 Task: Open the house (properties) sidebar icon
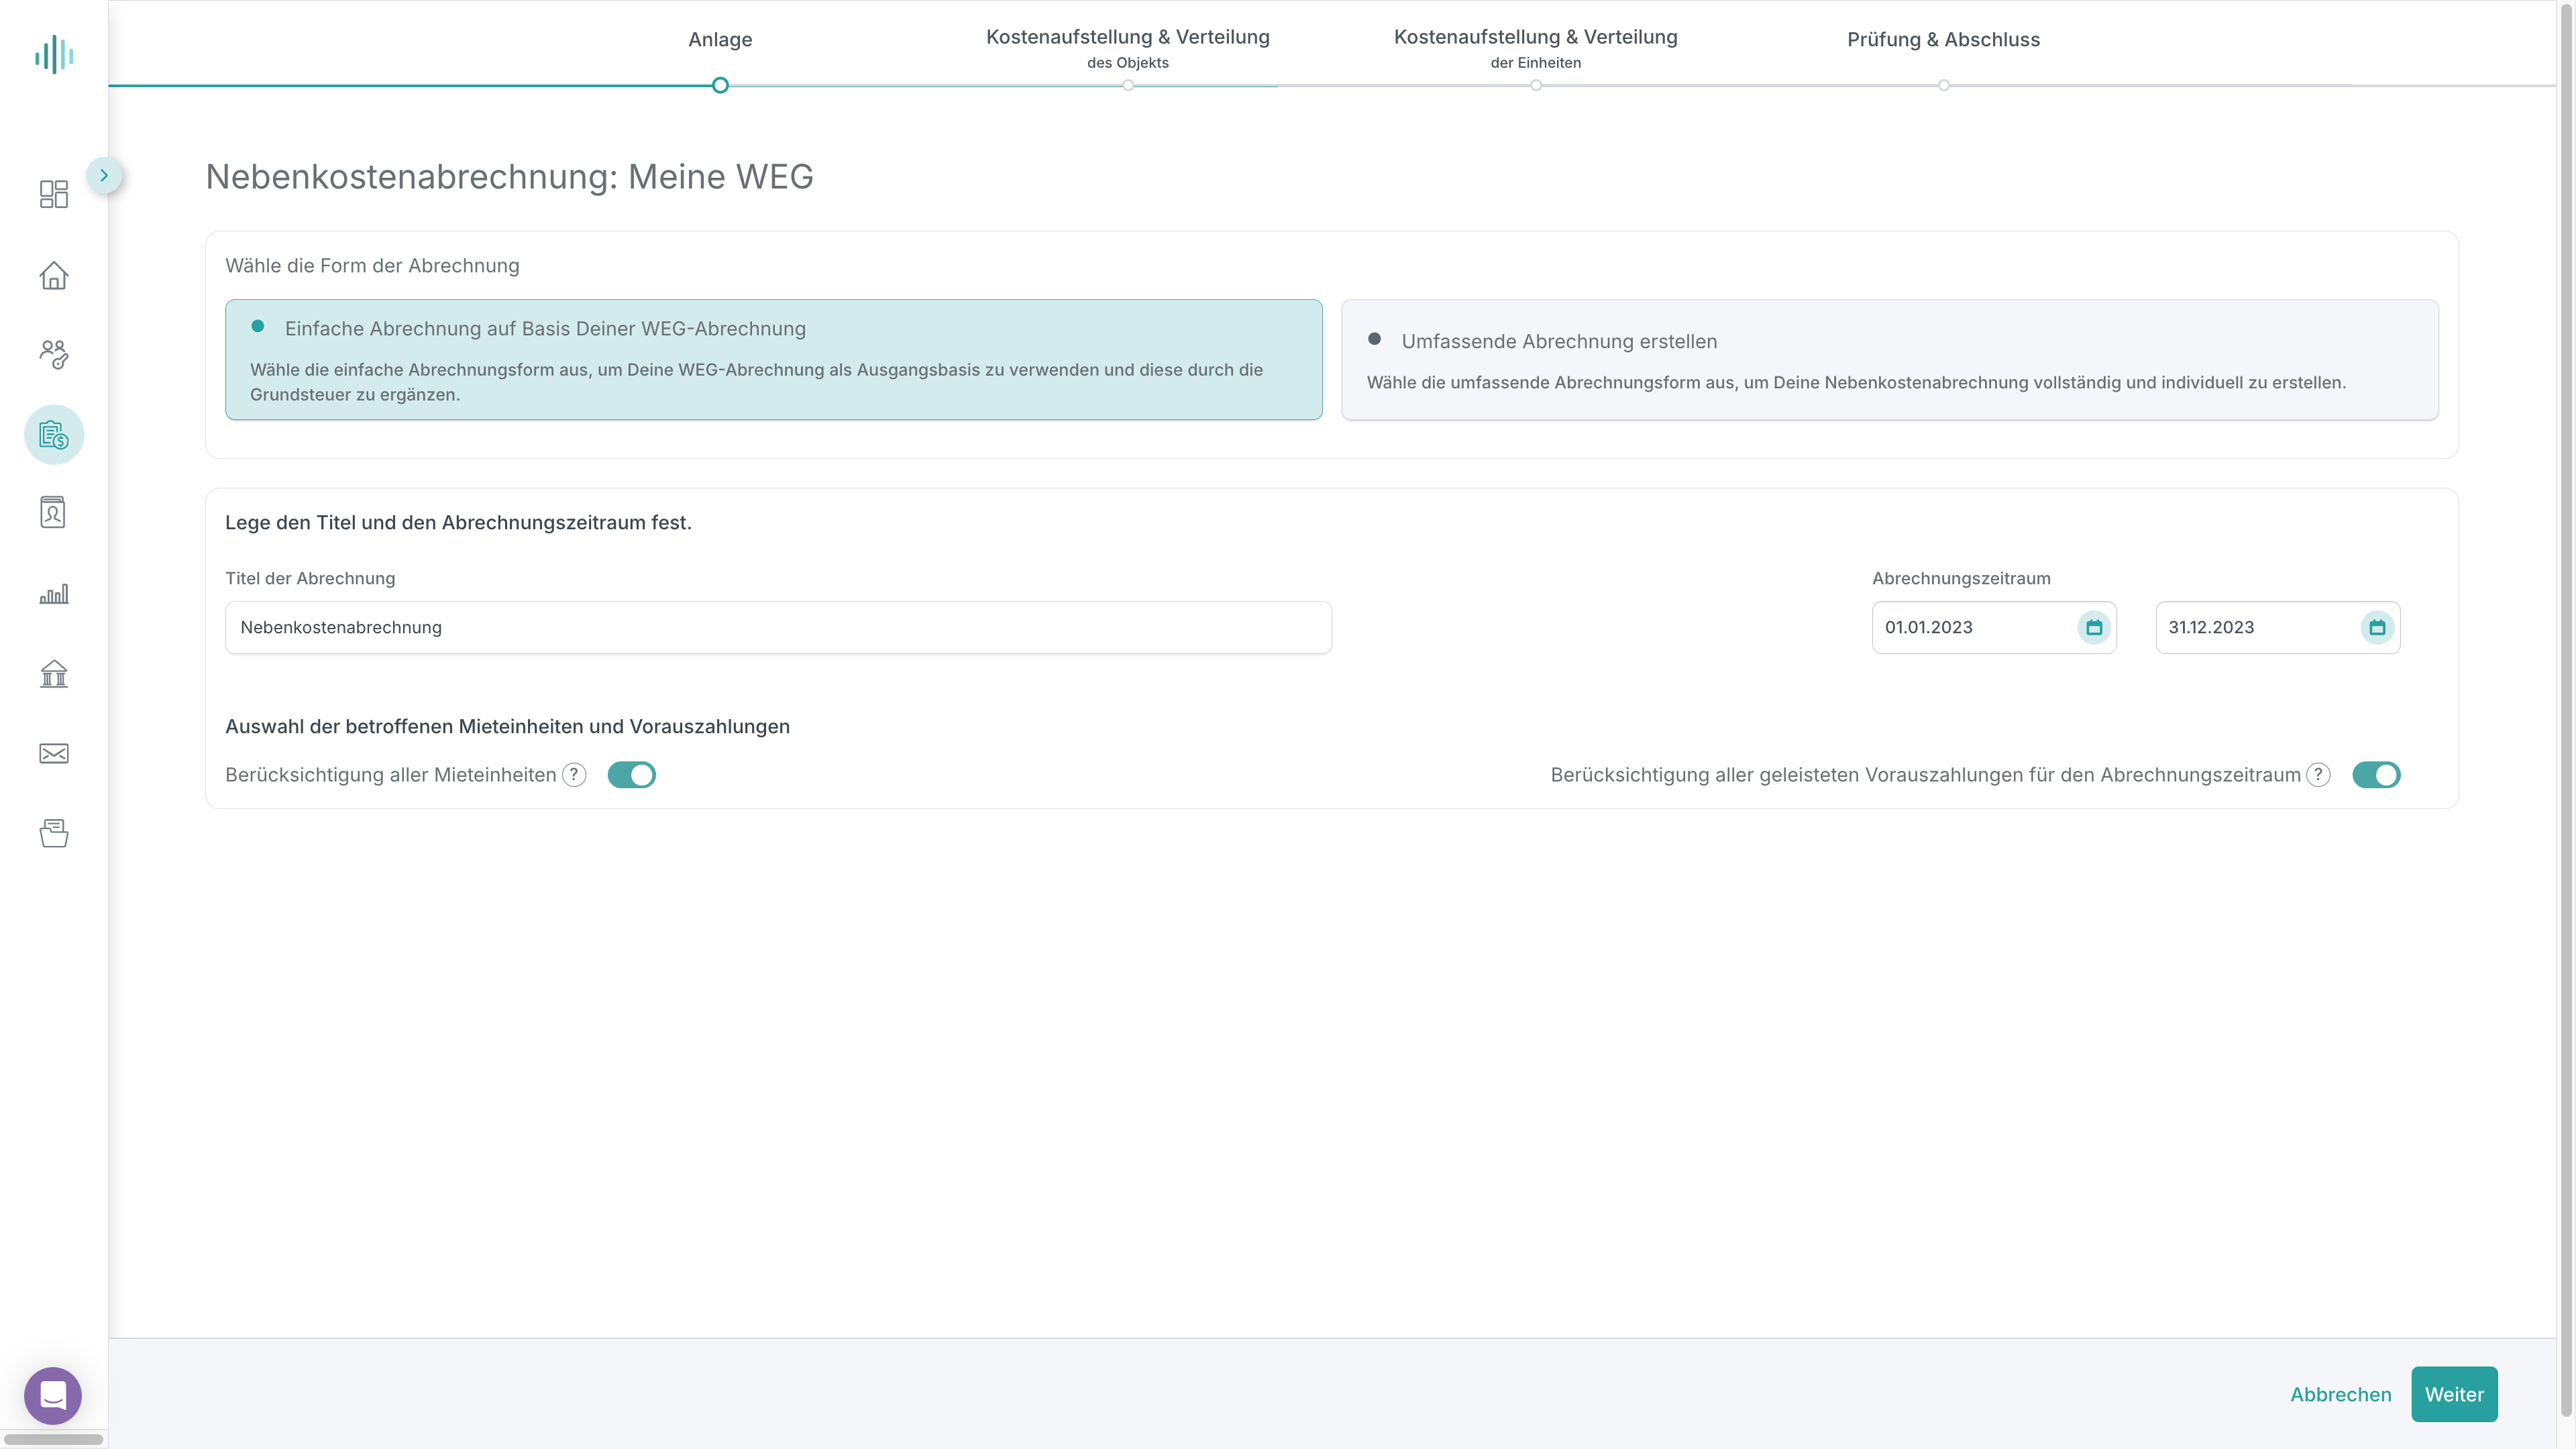tap(54, 275)
